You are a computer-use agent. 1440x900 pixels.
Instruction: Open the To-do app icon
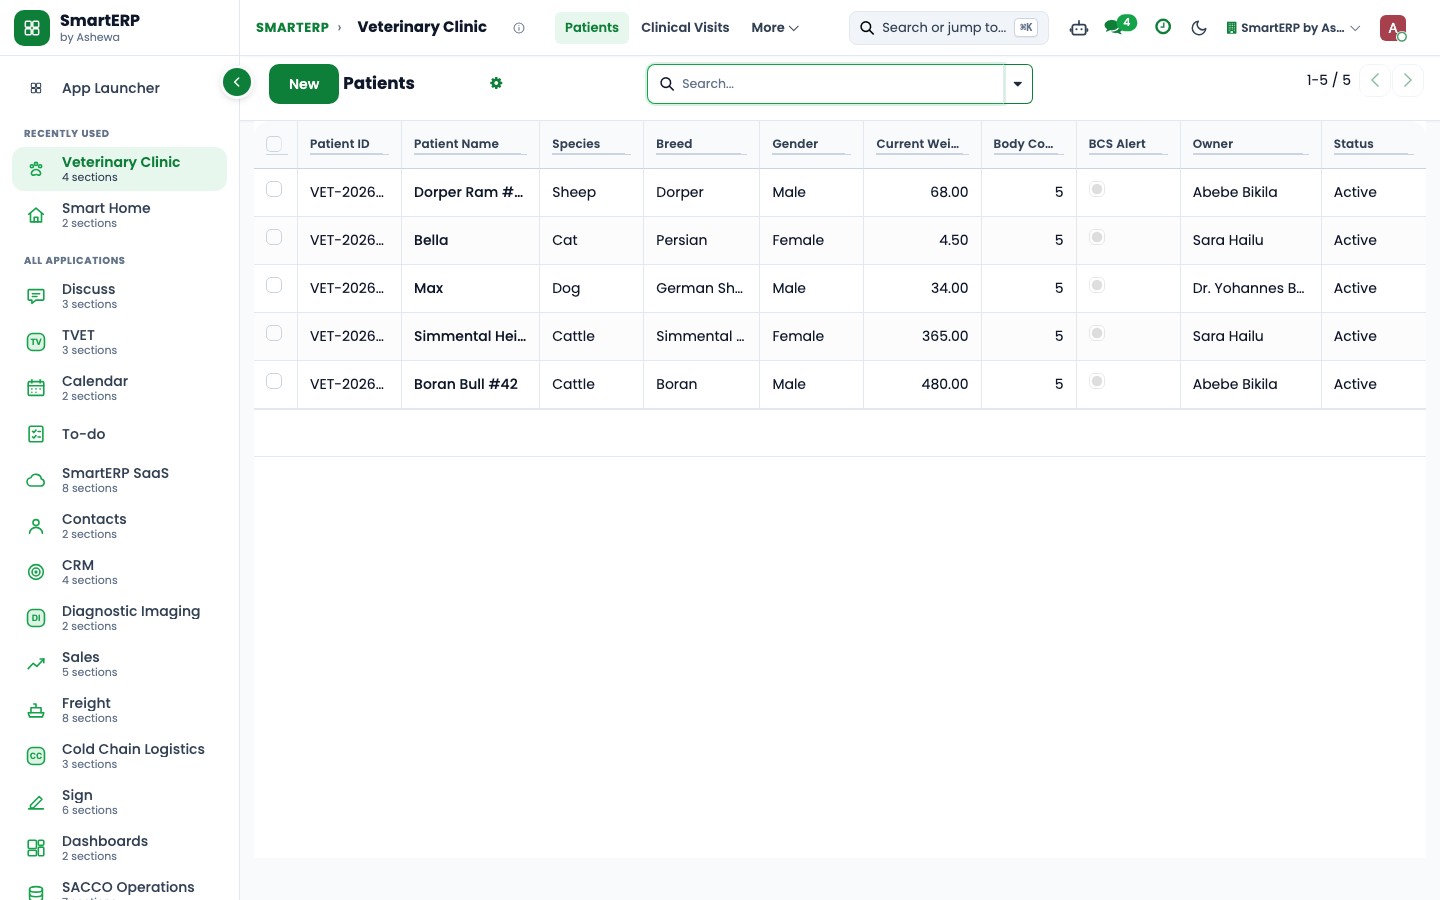coord(36,434)
